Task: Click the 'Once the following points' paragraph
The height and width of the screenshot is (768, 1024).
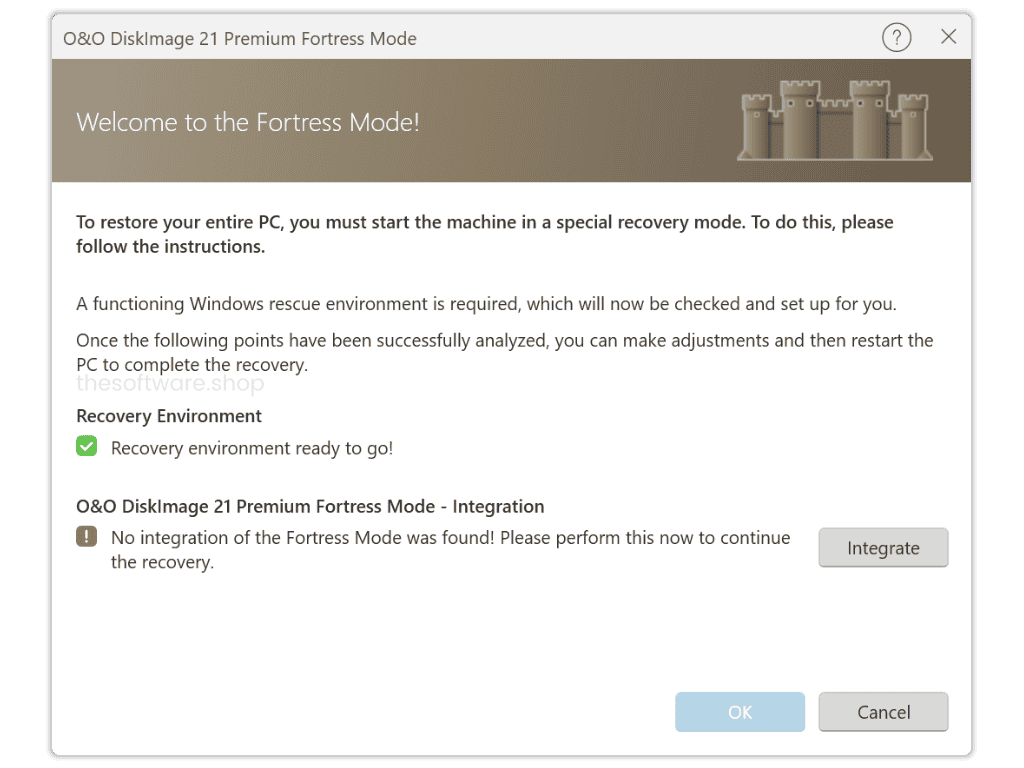Action: pyautogui.click(x=505, y=353)
